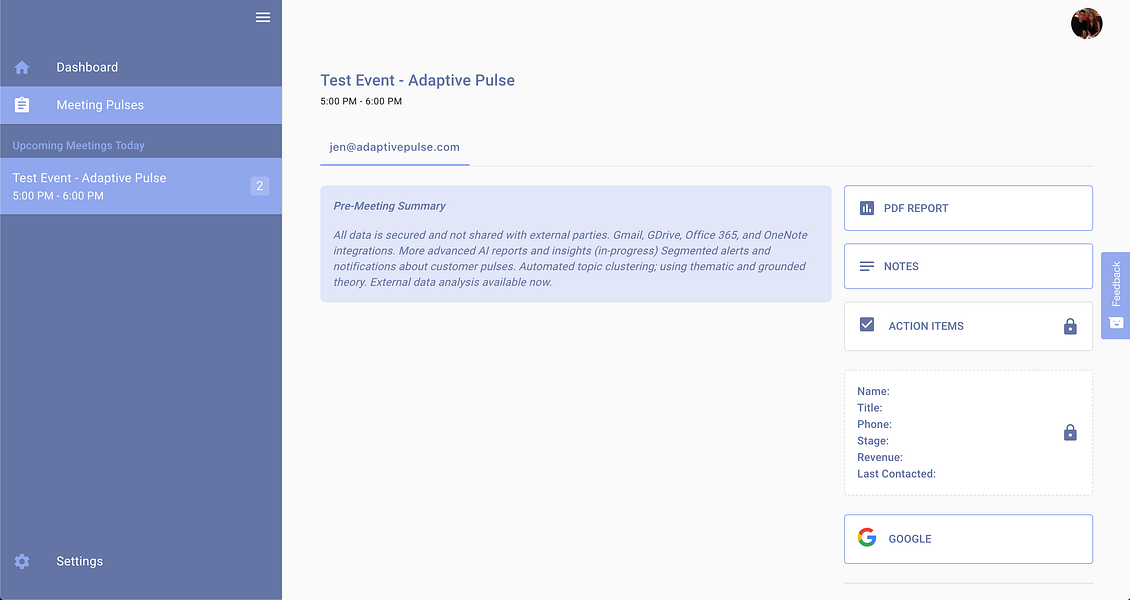
Task: Open the profile avatar picture
Action: tap(1086, 23)
